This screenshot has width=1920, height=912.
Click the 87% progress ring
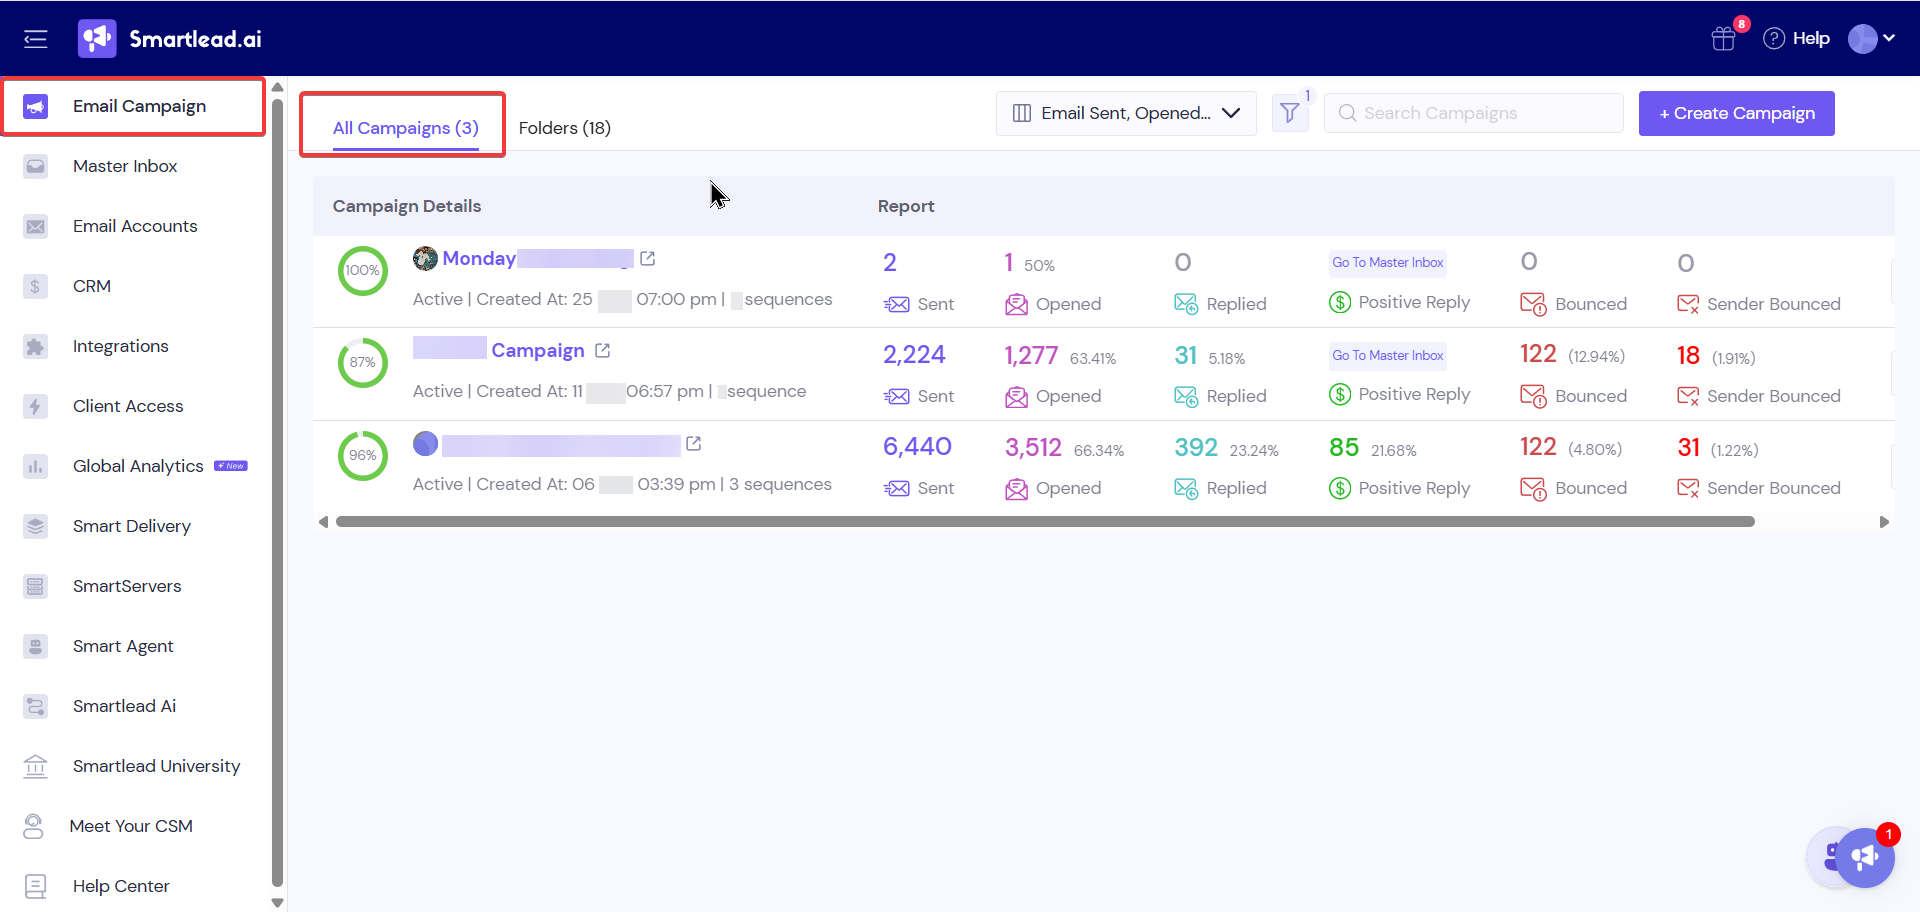(362, 362)
